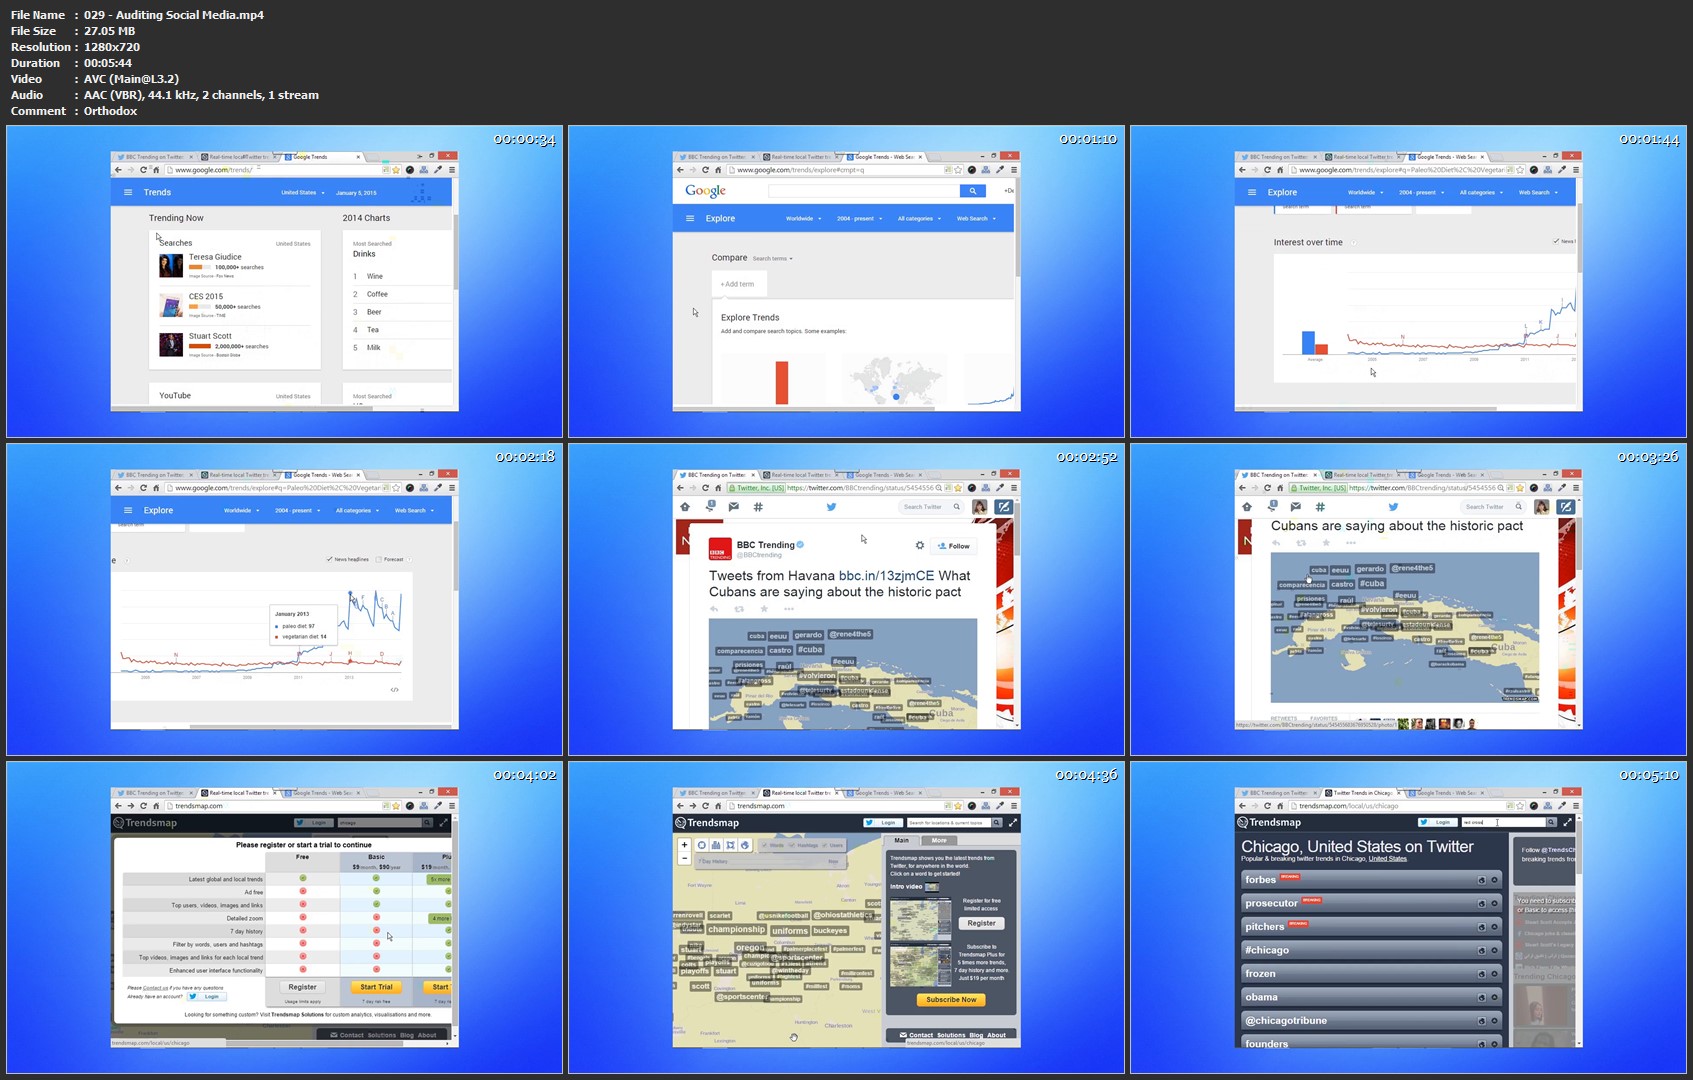
Task: Click the reload button in the 00:00:34 browser
Action: [143, 170]
